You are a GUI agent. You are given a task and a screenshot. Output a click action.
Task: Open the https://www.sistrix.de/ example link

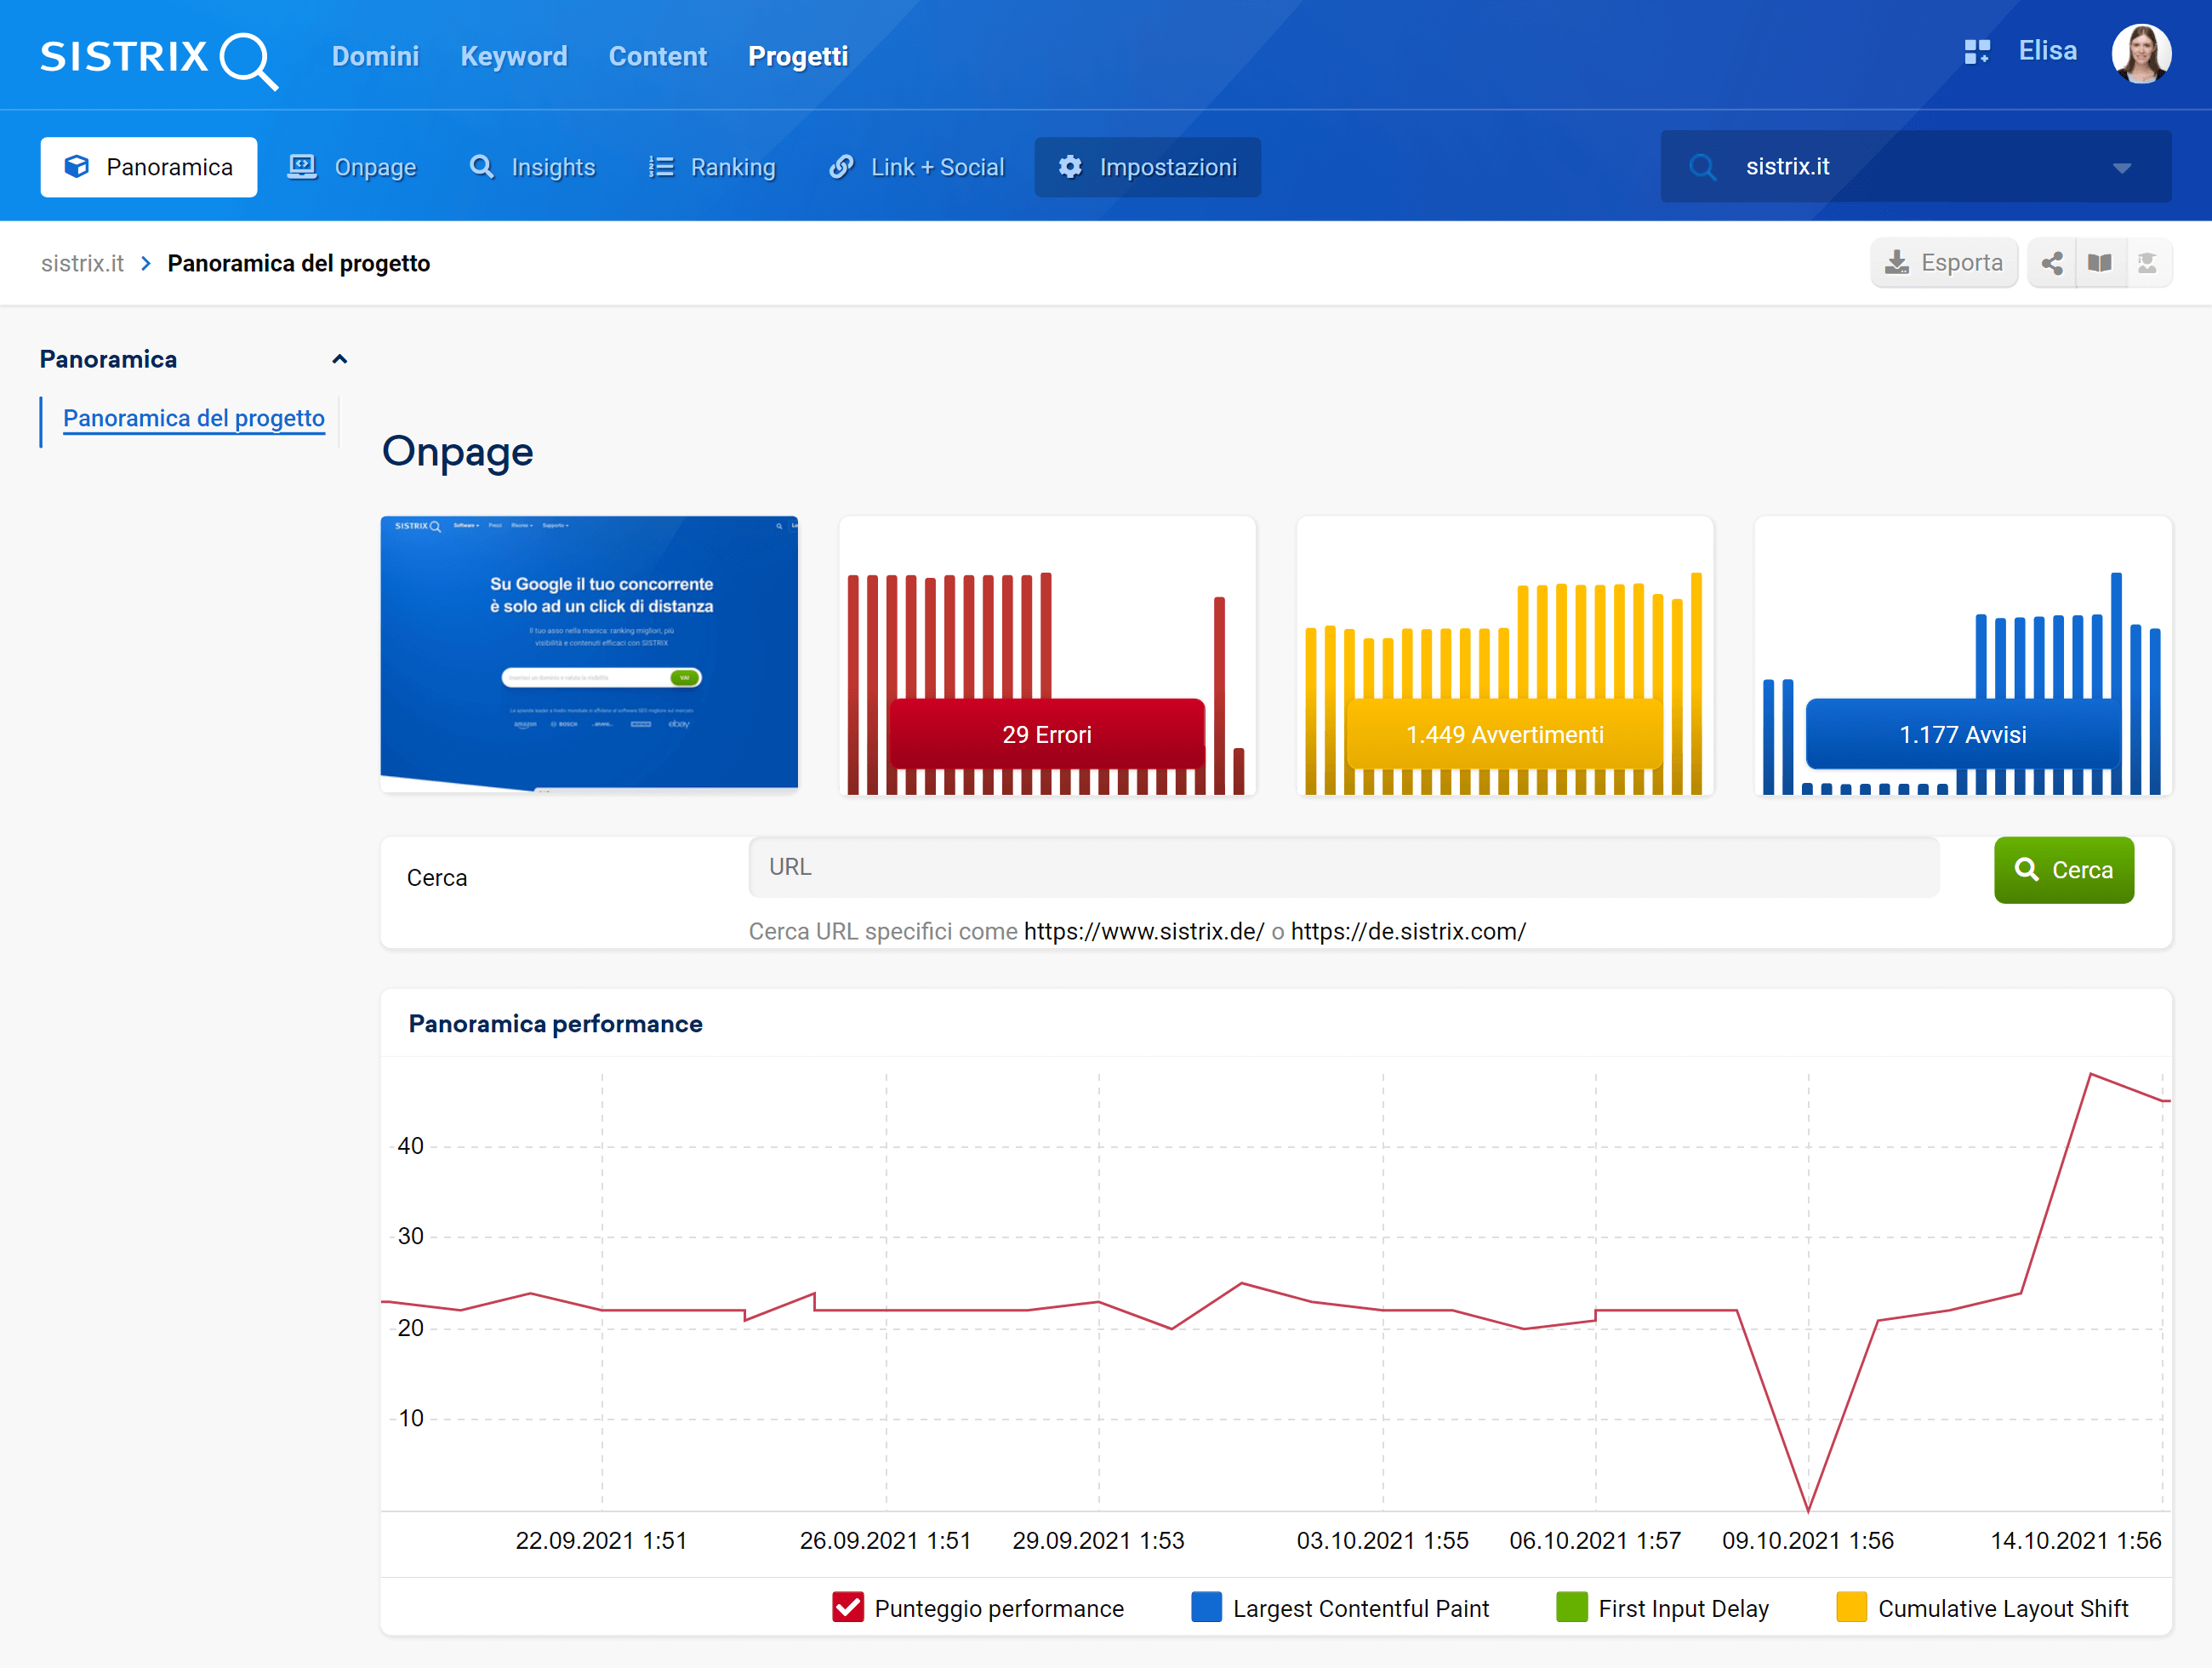click(x=1144, y=931)
